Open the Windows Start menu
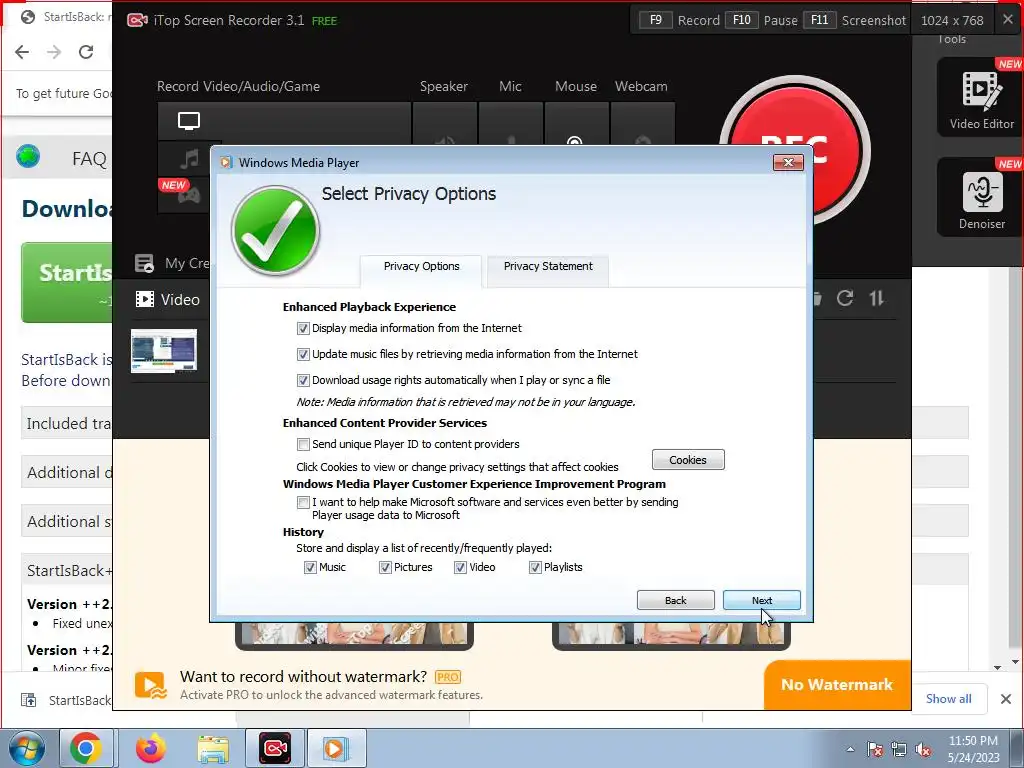Viewport: 1024px width, 768px height. (x=26, y=748)
